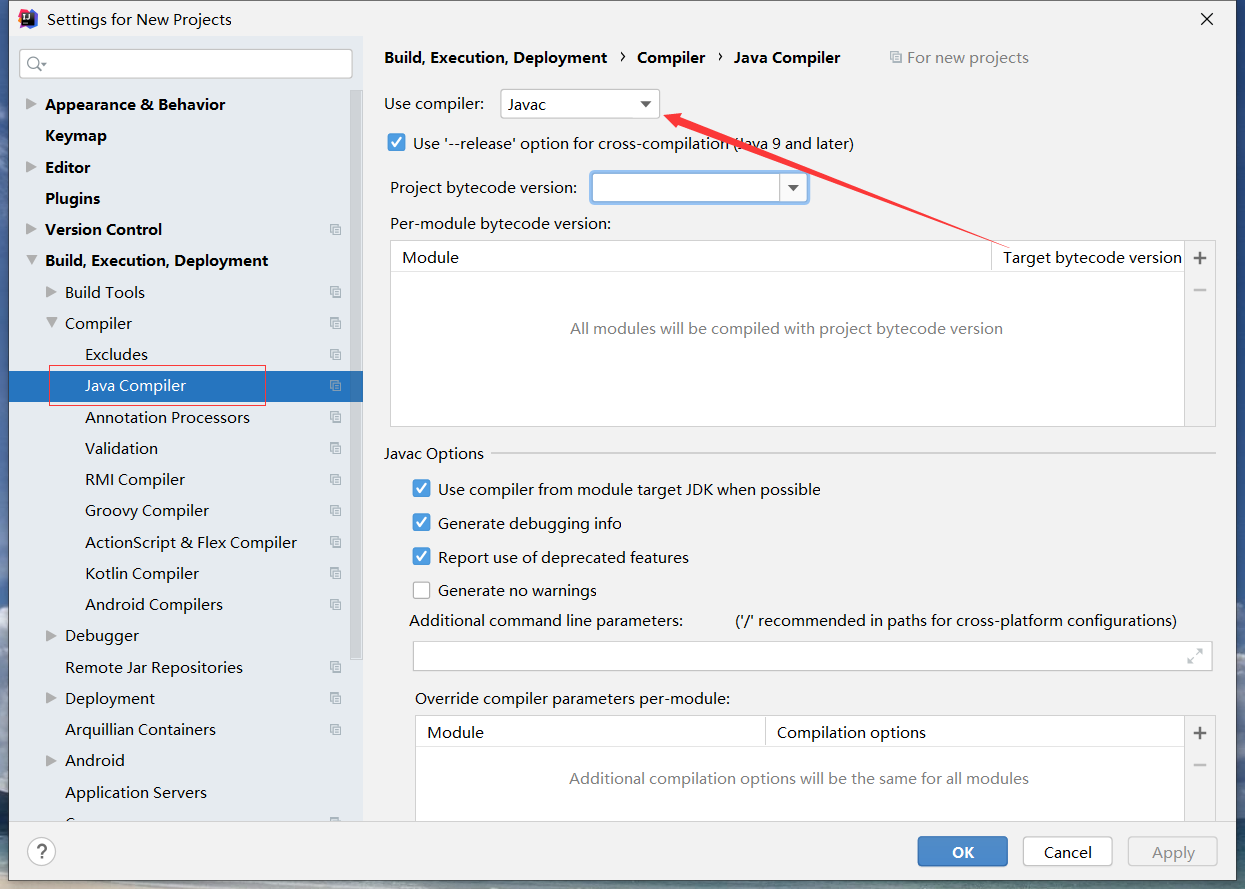The image size is (1245, 889).
Task: Expand the additional command line parameters editor
Action: pos(1195,656)
